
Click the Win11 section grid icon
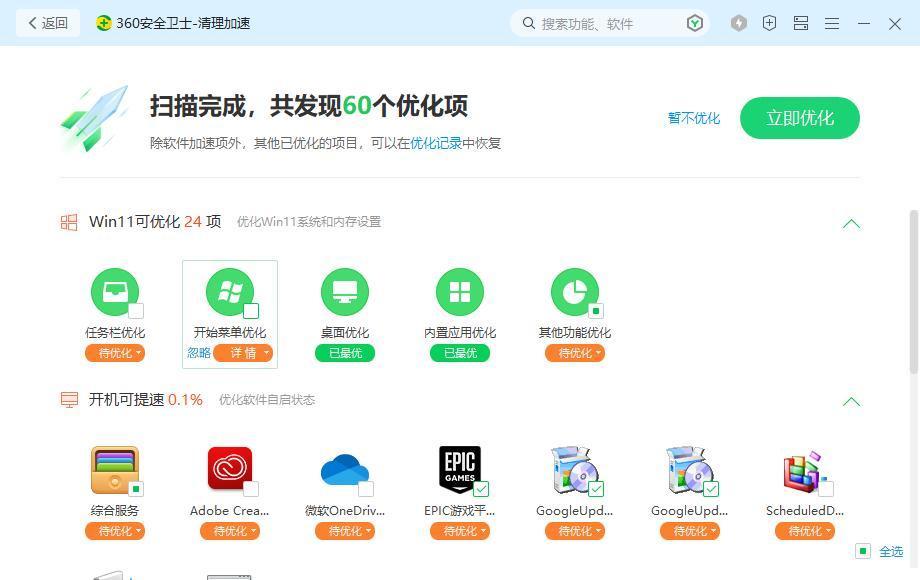coord(69,222)
